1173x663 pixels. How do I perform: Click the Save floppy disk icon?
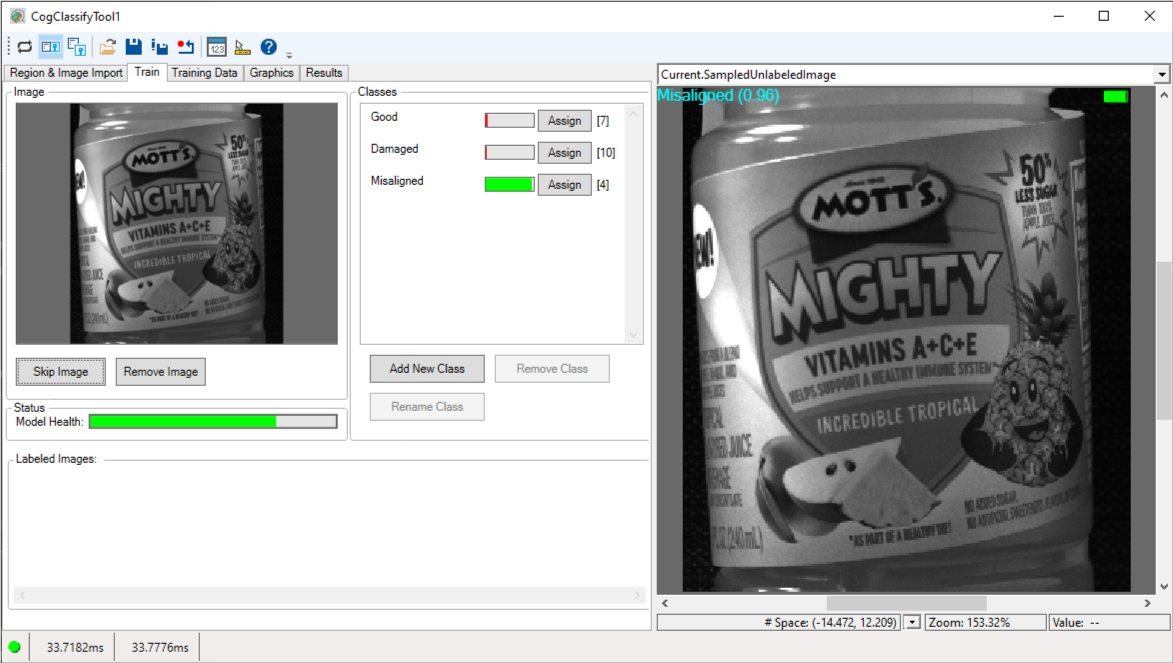click(x=133, y=47)
